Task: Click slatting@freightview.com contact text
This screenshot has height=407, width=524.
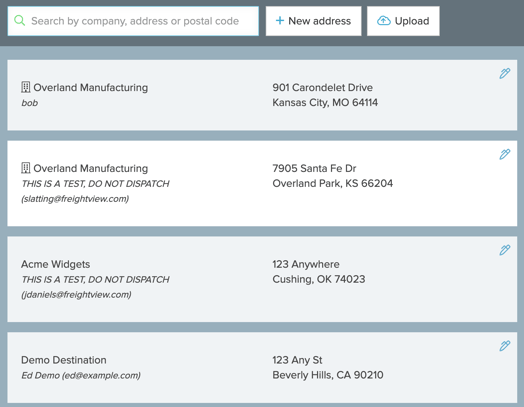Action: point(75,199)
